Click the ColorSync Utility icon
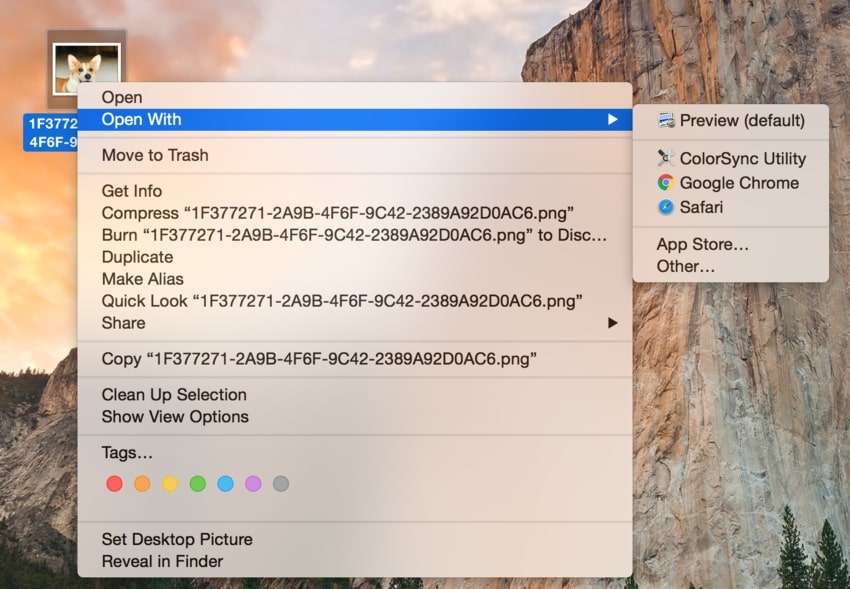The width and height of the screenshot is (850, 589). pos(666,158)
